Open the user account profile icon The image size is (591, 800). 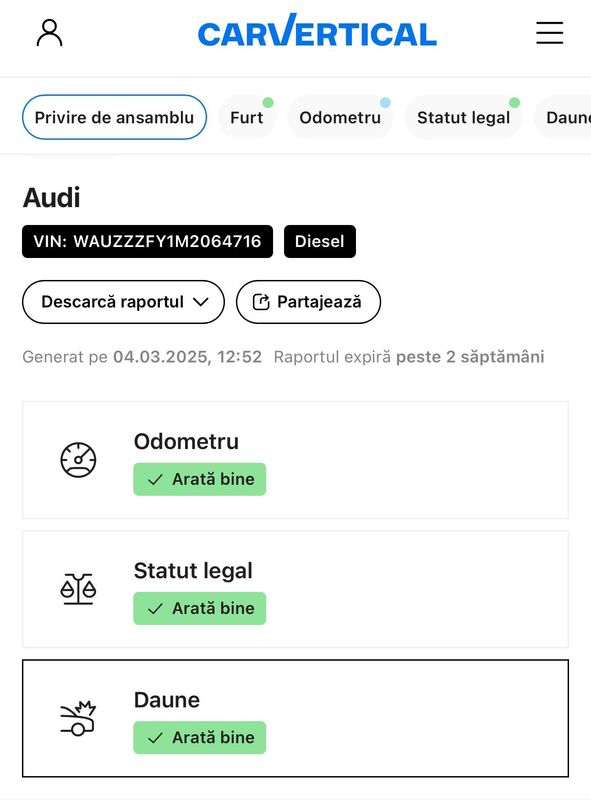point(50,33)
